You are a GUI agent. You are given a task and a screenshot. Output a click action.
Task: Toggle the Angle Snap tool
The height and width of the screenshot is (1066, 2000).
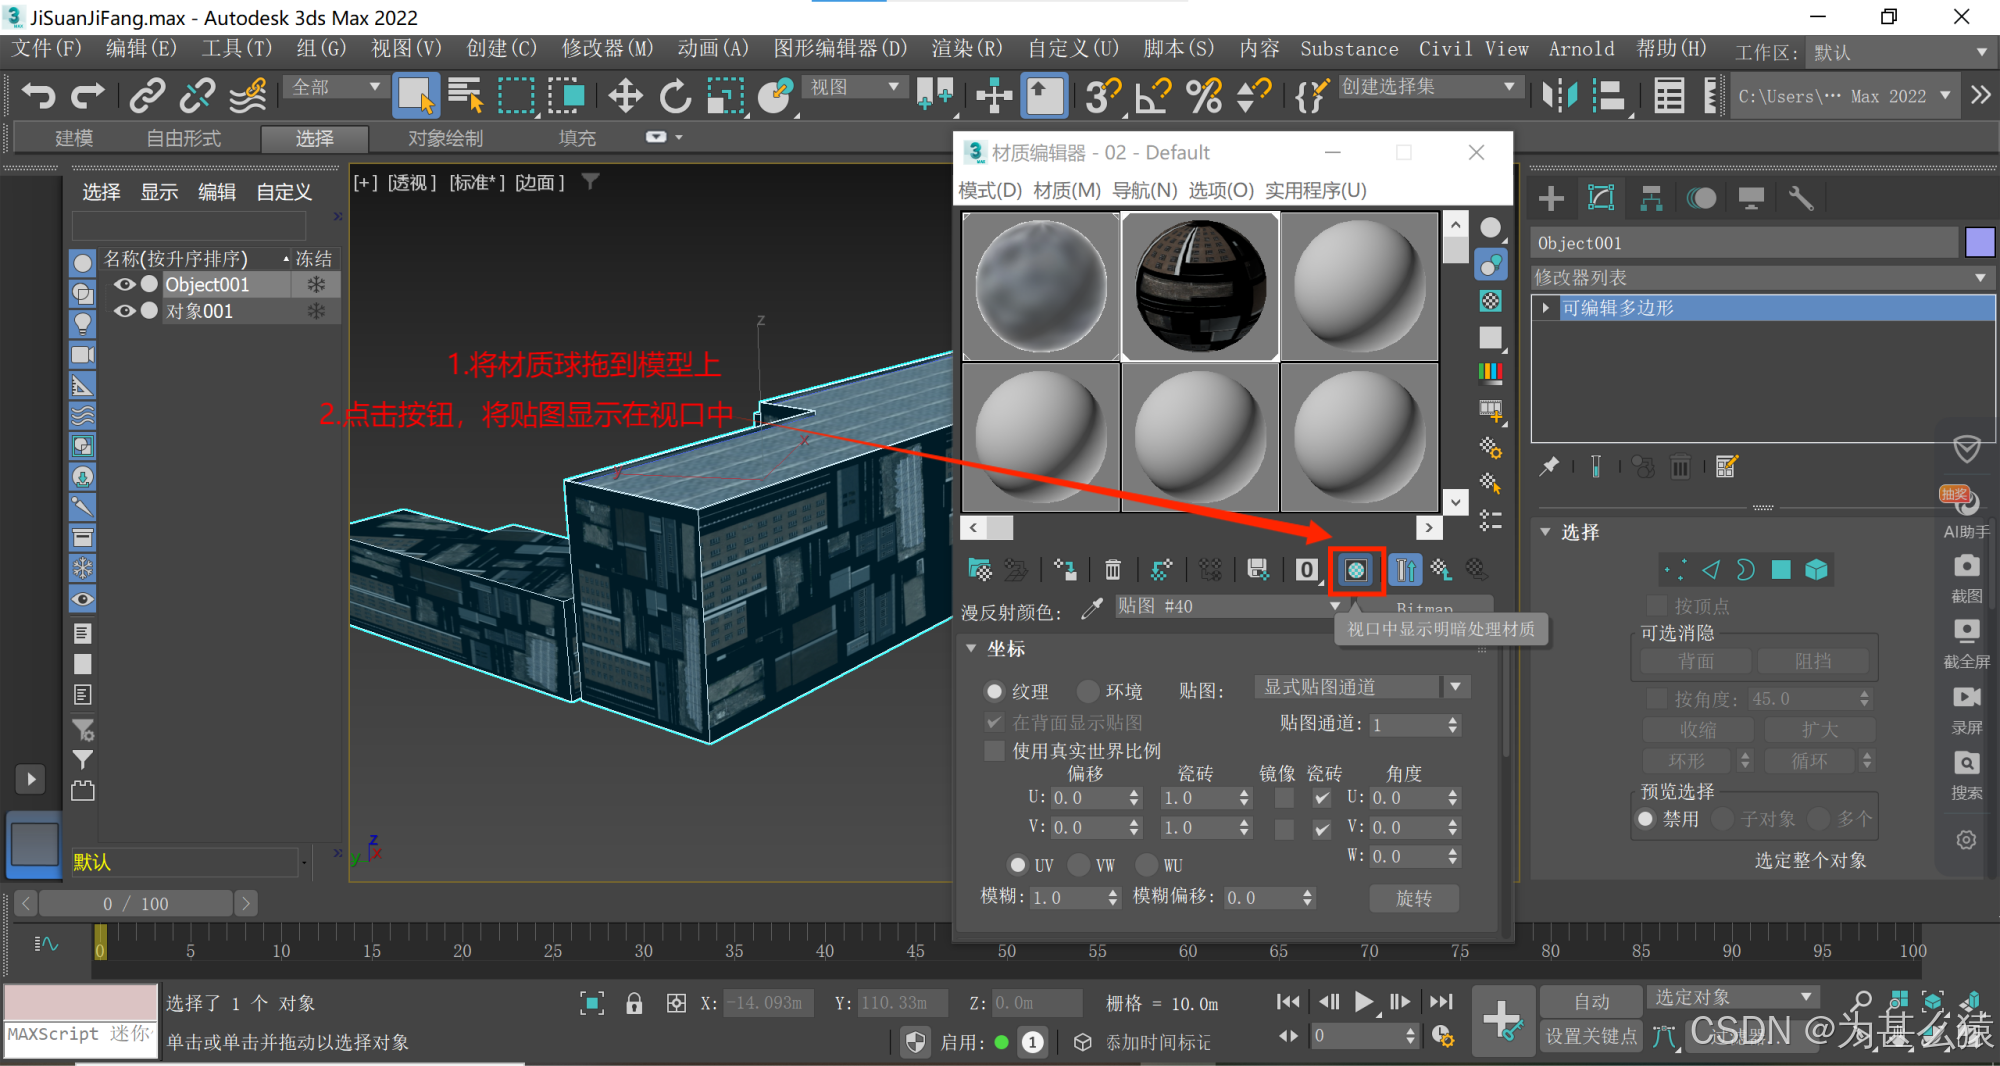coord(1154,96)
